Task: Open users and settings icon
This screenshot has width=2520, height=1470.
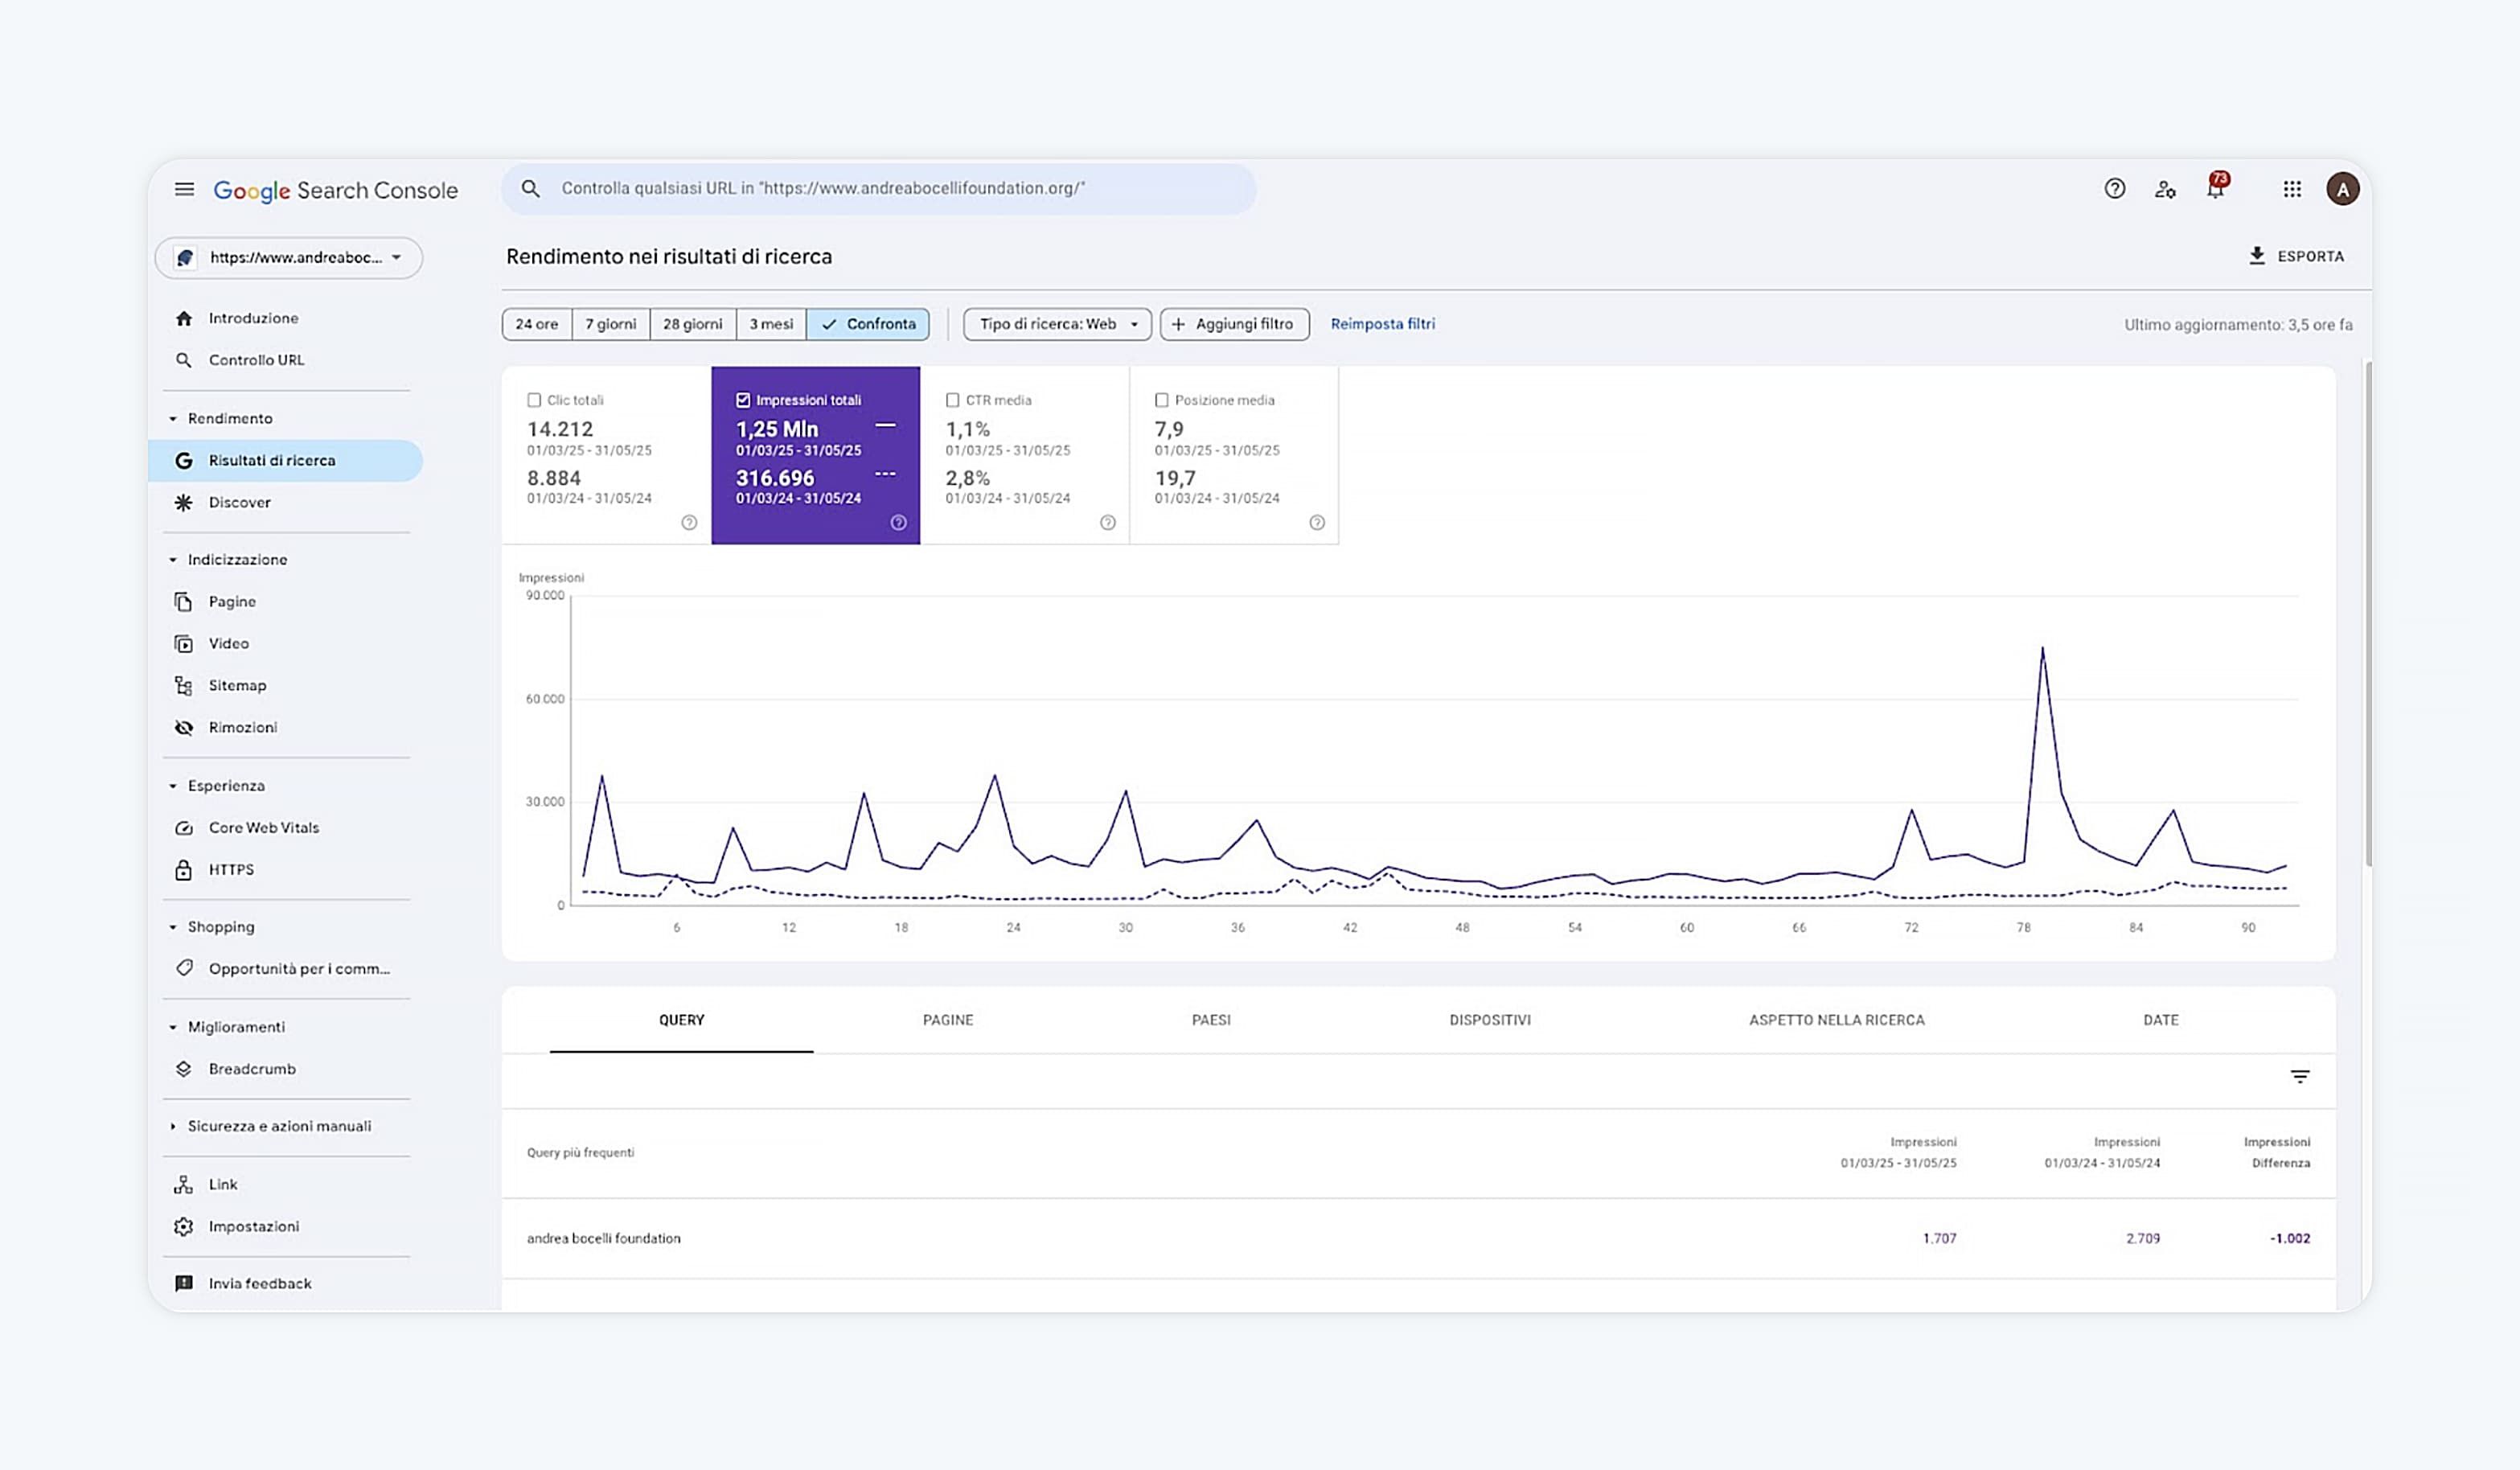Action: point(2165,189)
